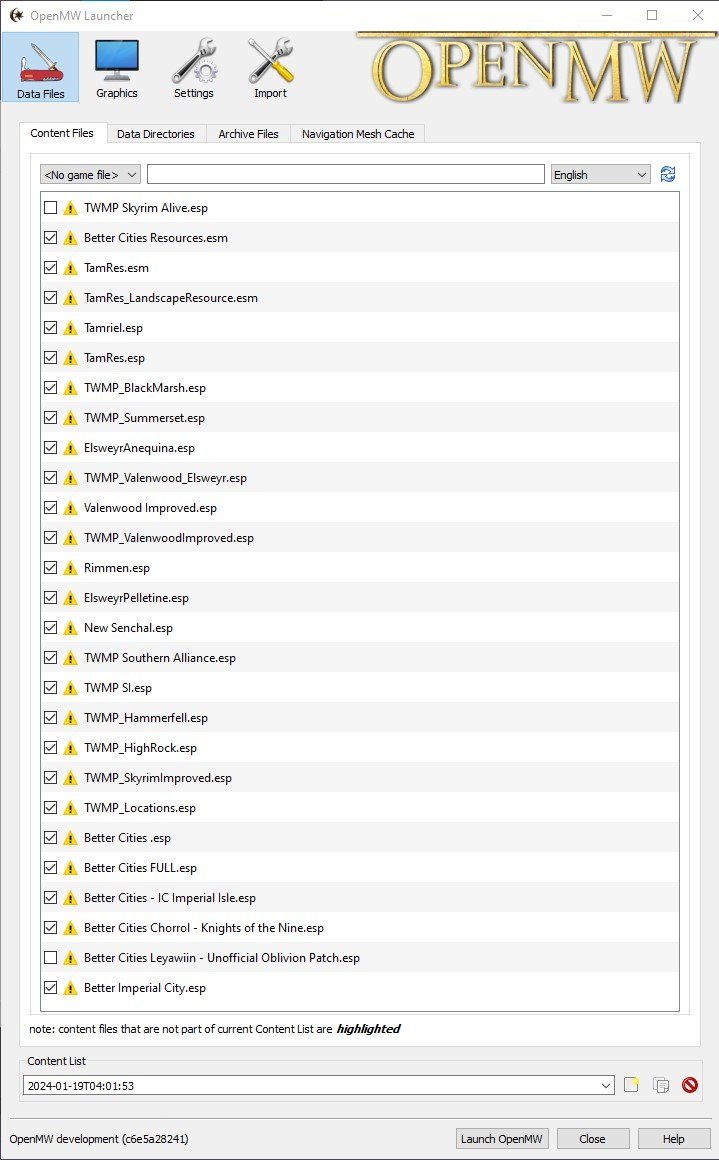Viewport: 719px width, 1160px height.
Task: Switch to Navigation Mesh Cache tab
Action: [x=358, y=134]
